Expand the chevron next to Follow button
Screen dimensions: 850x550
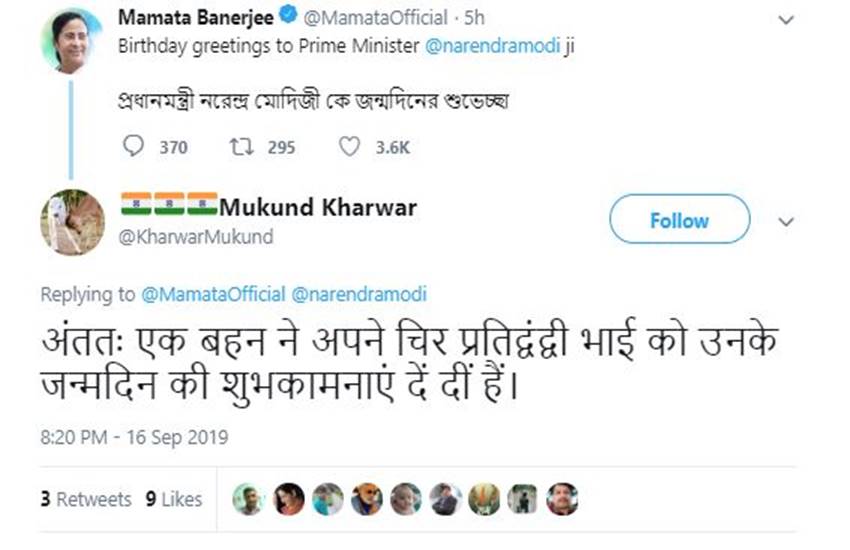(x=786, y=221)
